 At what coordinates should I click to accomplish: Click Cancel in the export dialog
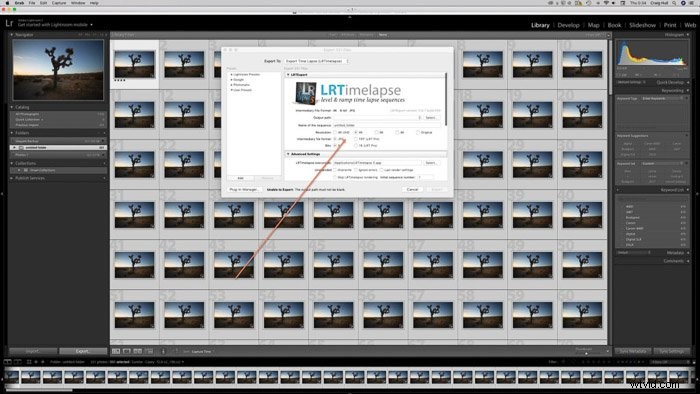[x=412, y=190]
